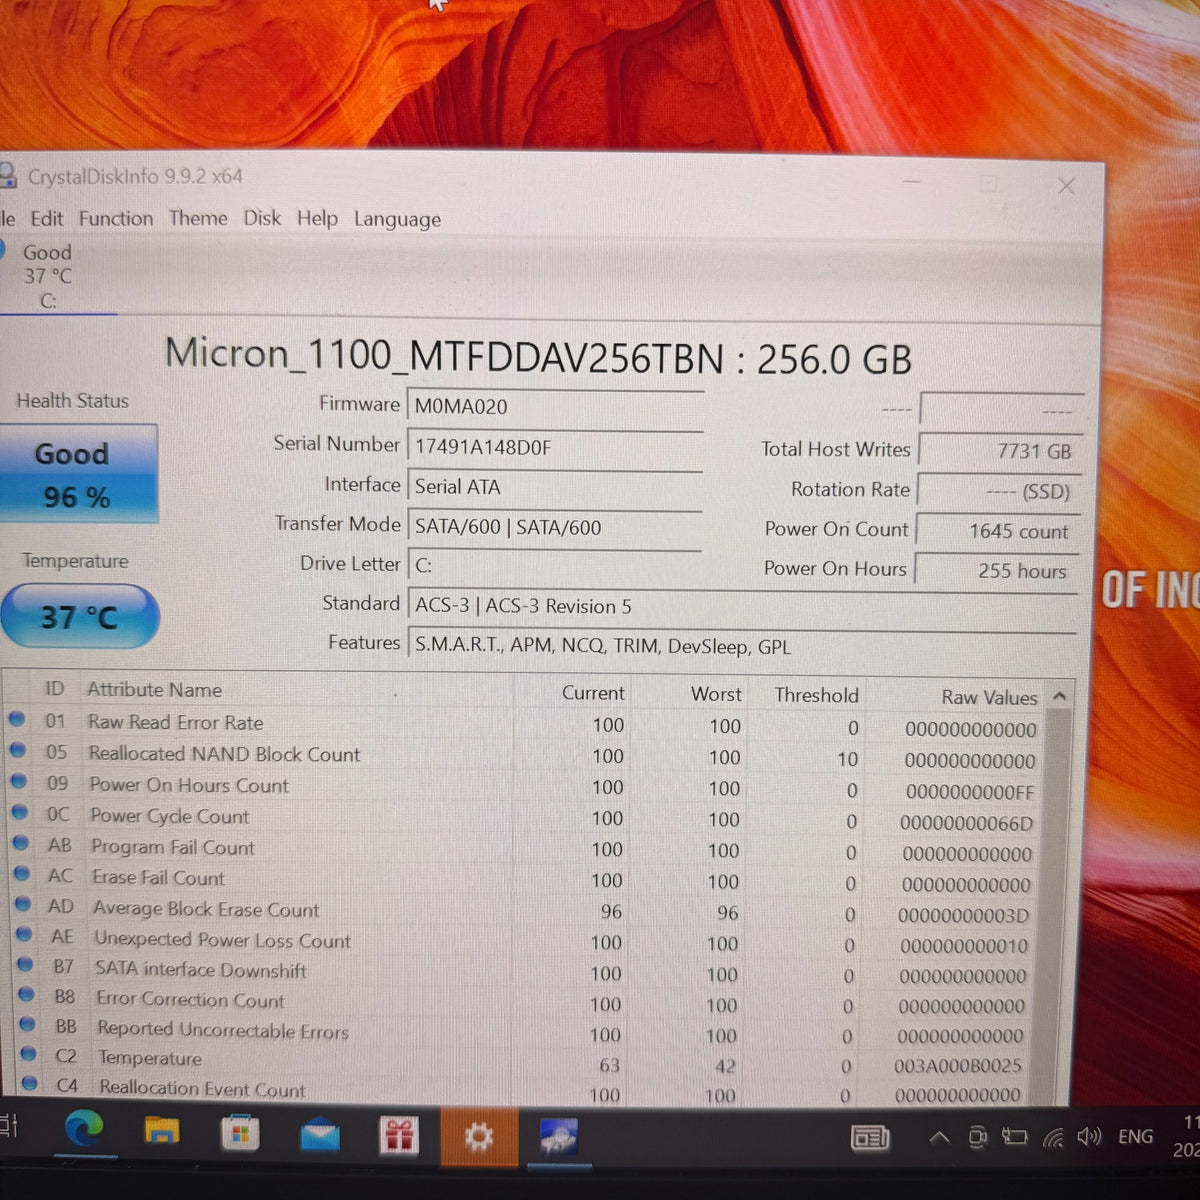Screen dimensions: 1200x1200
Task: Click the raw value 00000000066D of Power Cycle Count
Action: point(966,823)
